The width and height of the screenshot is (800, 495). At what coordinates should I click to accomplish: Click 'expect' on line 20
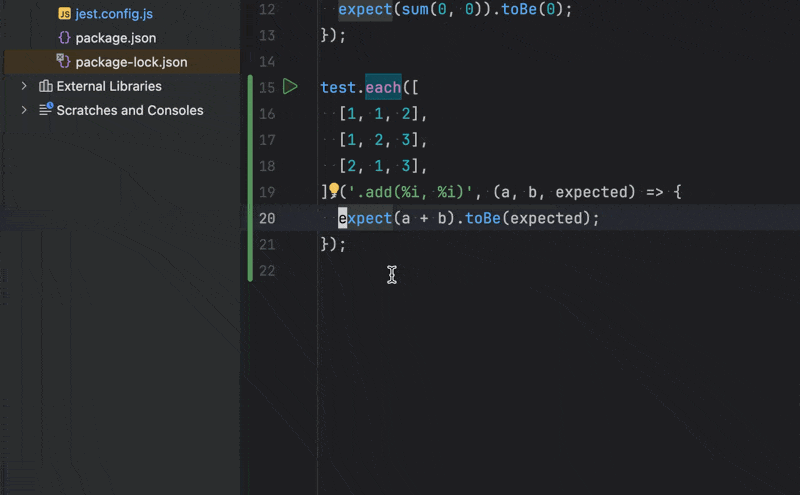click(365, 218)
